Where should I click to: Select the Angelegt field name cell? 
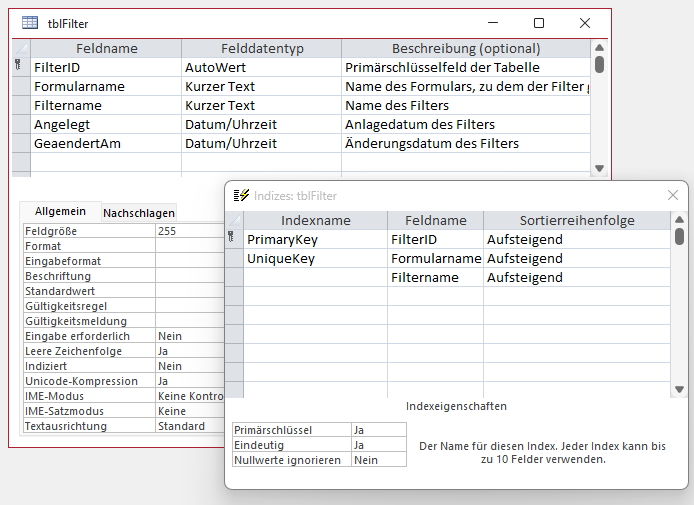pyautogui.click(x=106, y=124)
